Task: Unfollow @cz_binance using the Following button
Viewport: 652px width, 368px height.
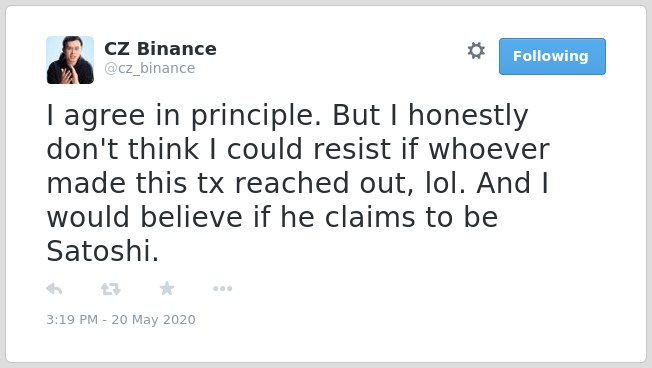Action: 552,57
